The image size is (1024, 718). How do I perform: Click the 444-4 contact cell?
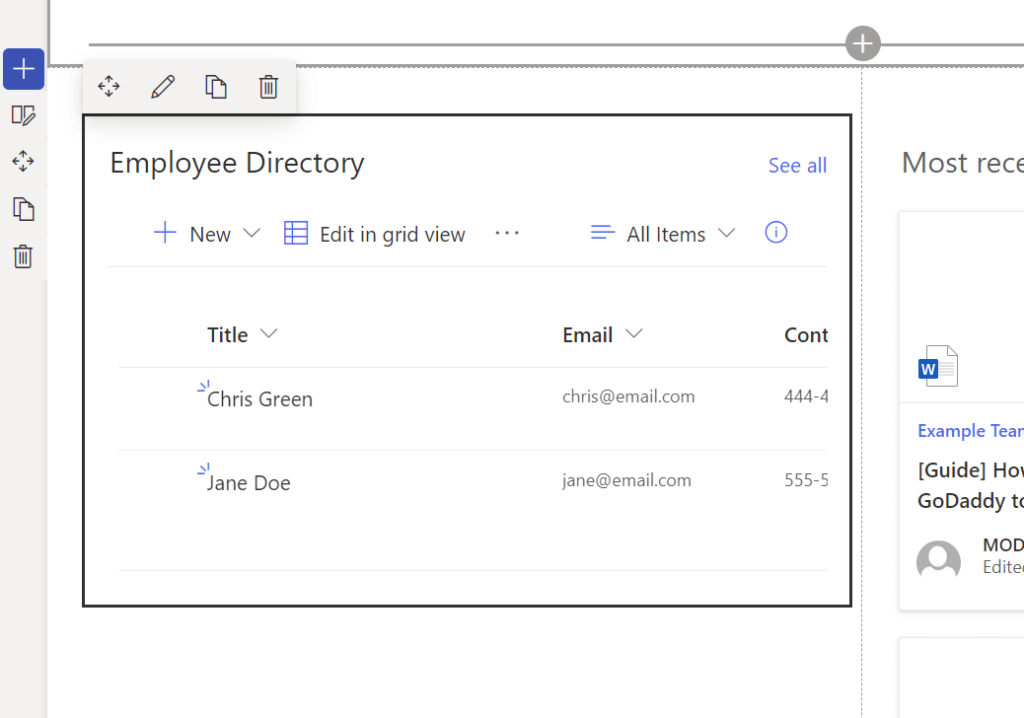[x=806, y=397]
